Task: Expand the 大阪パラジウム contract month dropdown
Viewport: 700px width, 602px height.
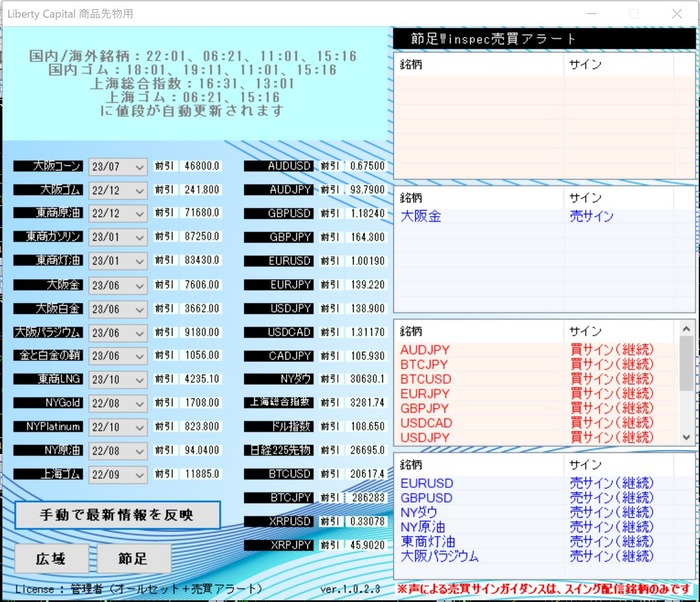Action: (118, 333)
